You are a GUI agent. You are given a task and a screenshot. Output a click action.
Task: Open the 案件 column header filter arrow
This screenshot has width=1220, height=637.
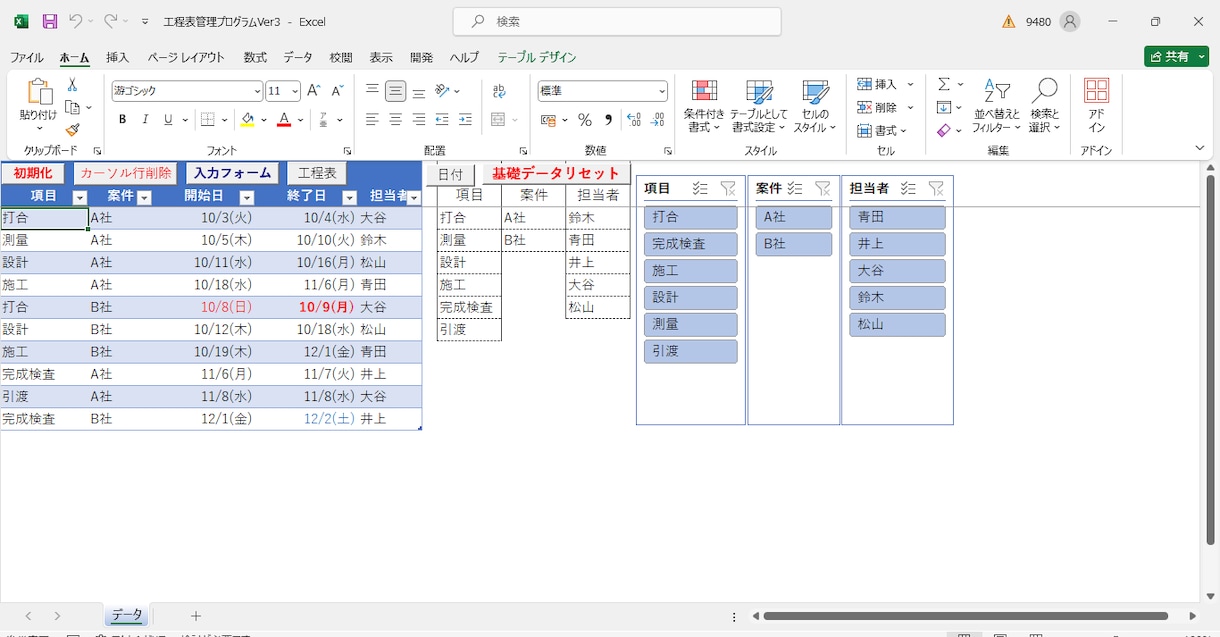tap(143, 197)
